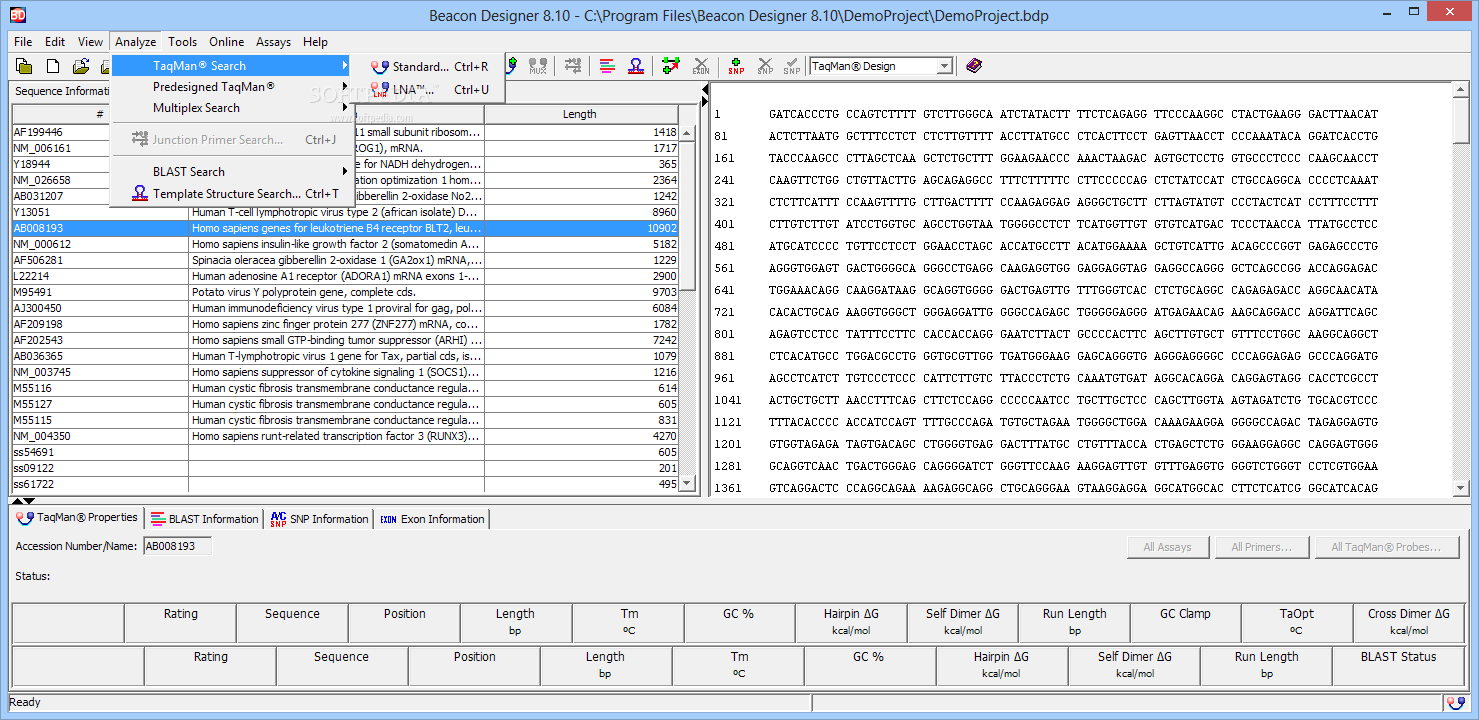Click the open project icon in the toolbar
The image size is (1479, 720).
[x=24, y=66]
